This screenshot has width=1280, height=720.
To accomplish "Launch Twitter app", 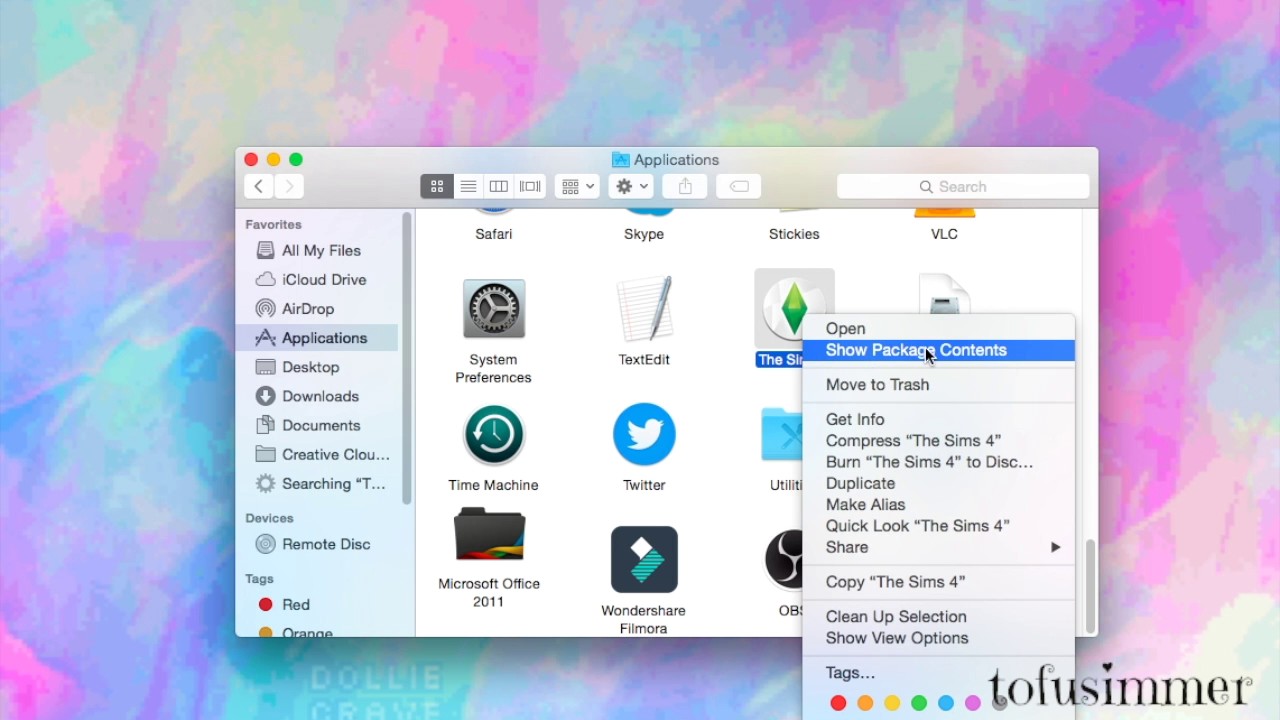I will (643, 434).
